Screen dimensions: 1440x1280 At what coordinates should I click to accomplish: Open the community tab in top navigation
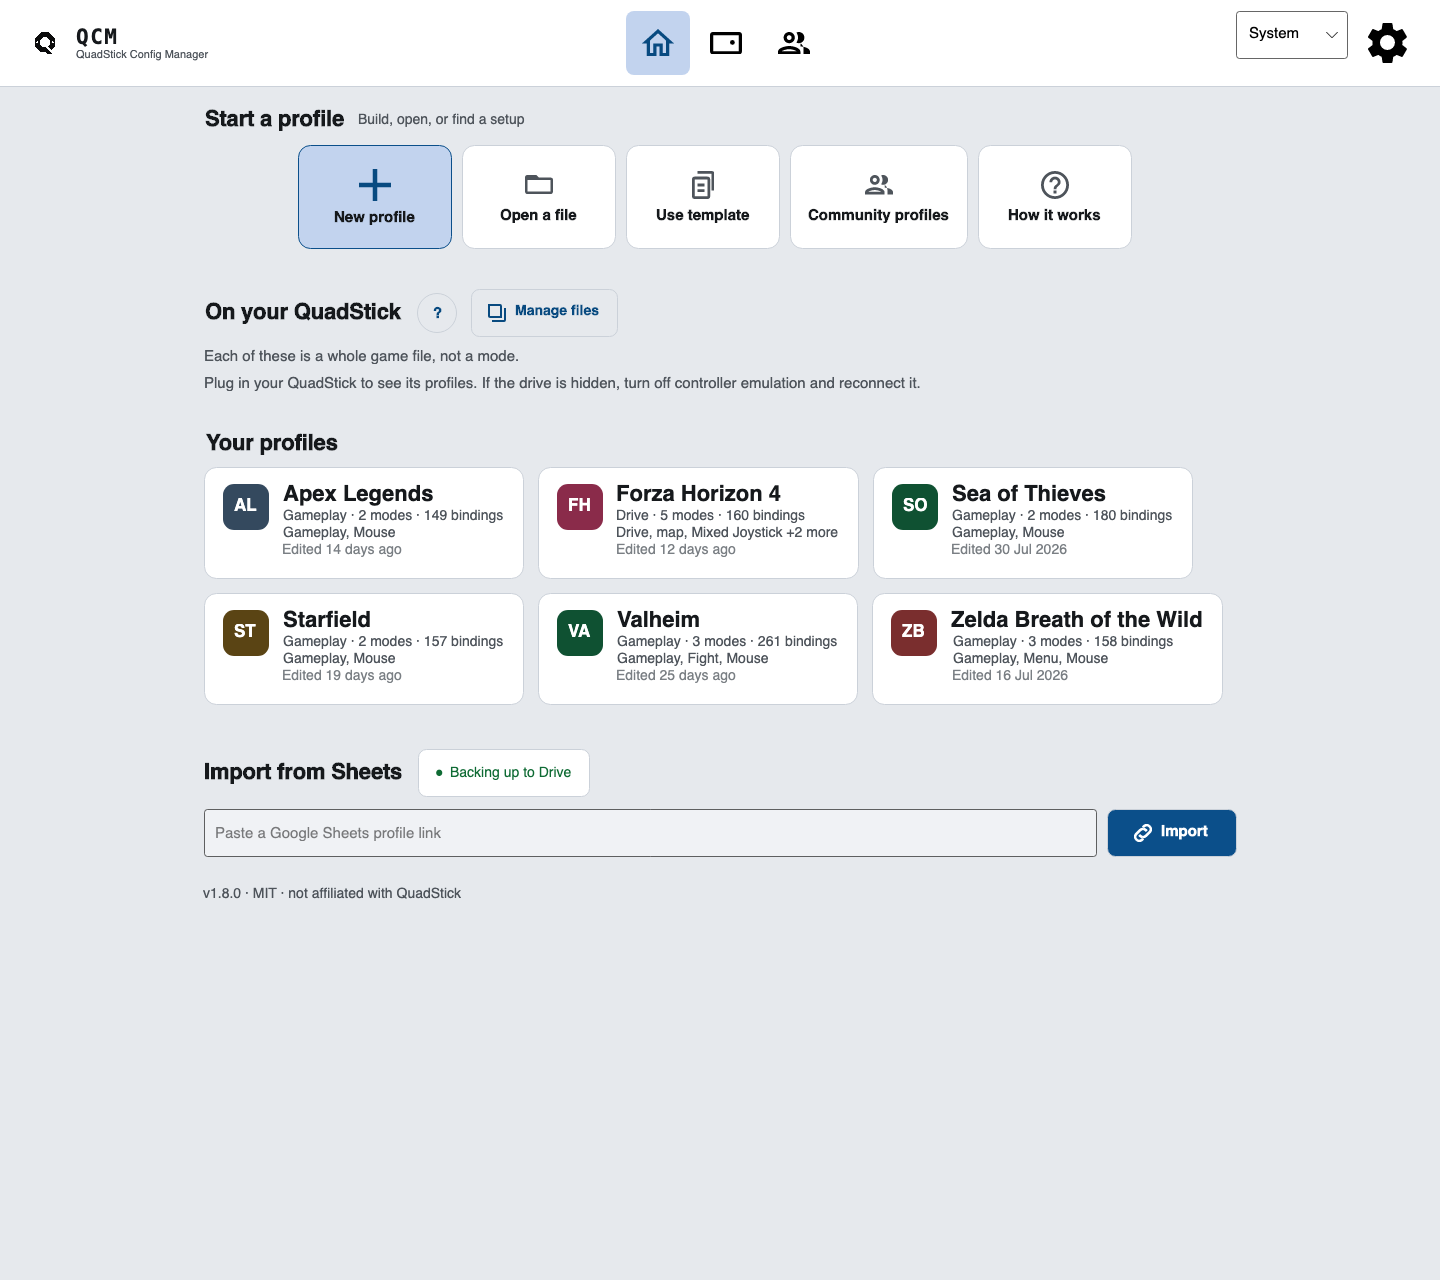[x=794, y=43]
